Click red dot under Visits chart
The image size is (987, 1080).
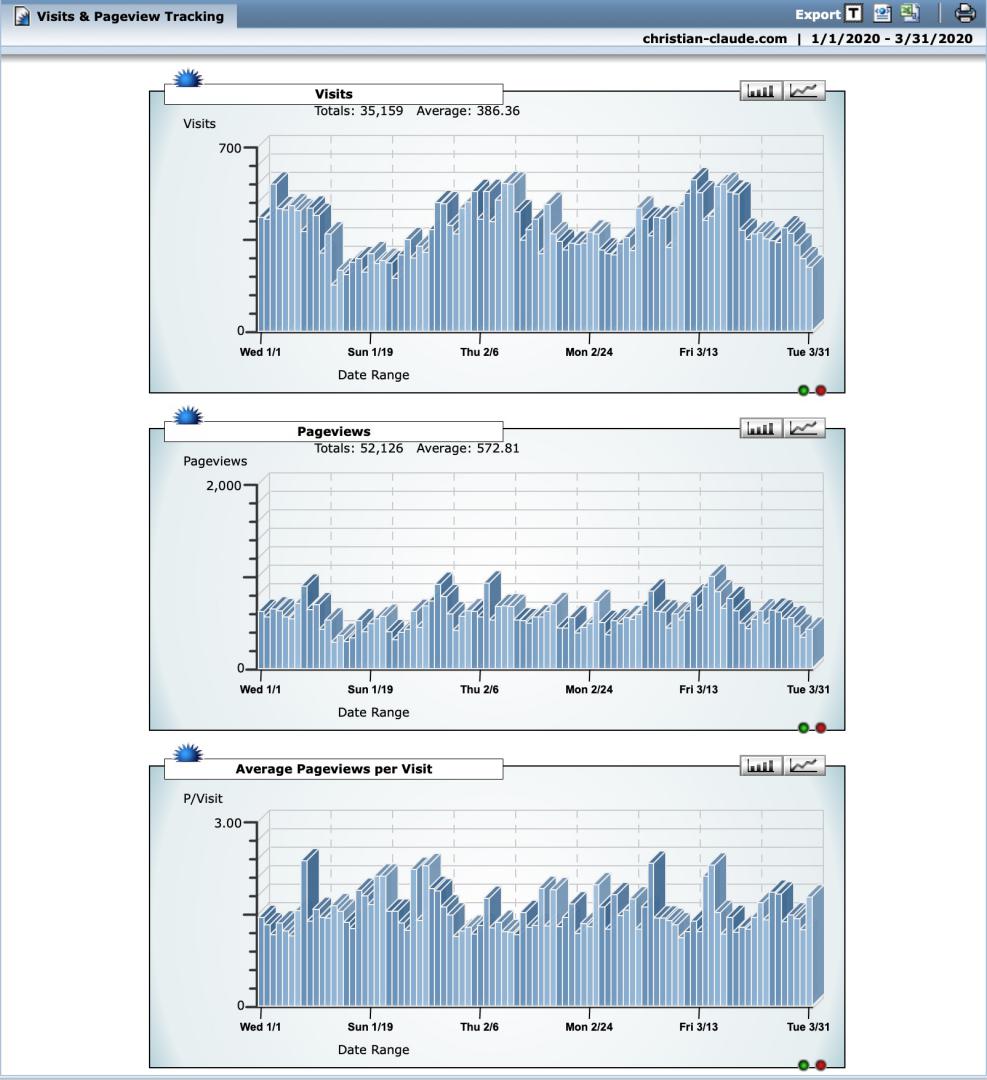[x=821, y=390]
